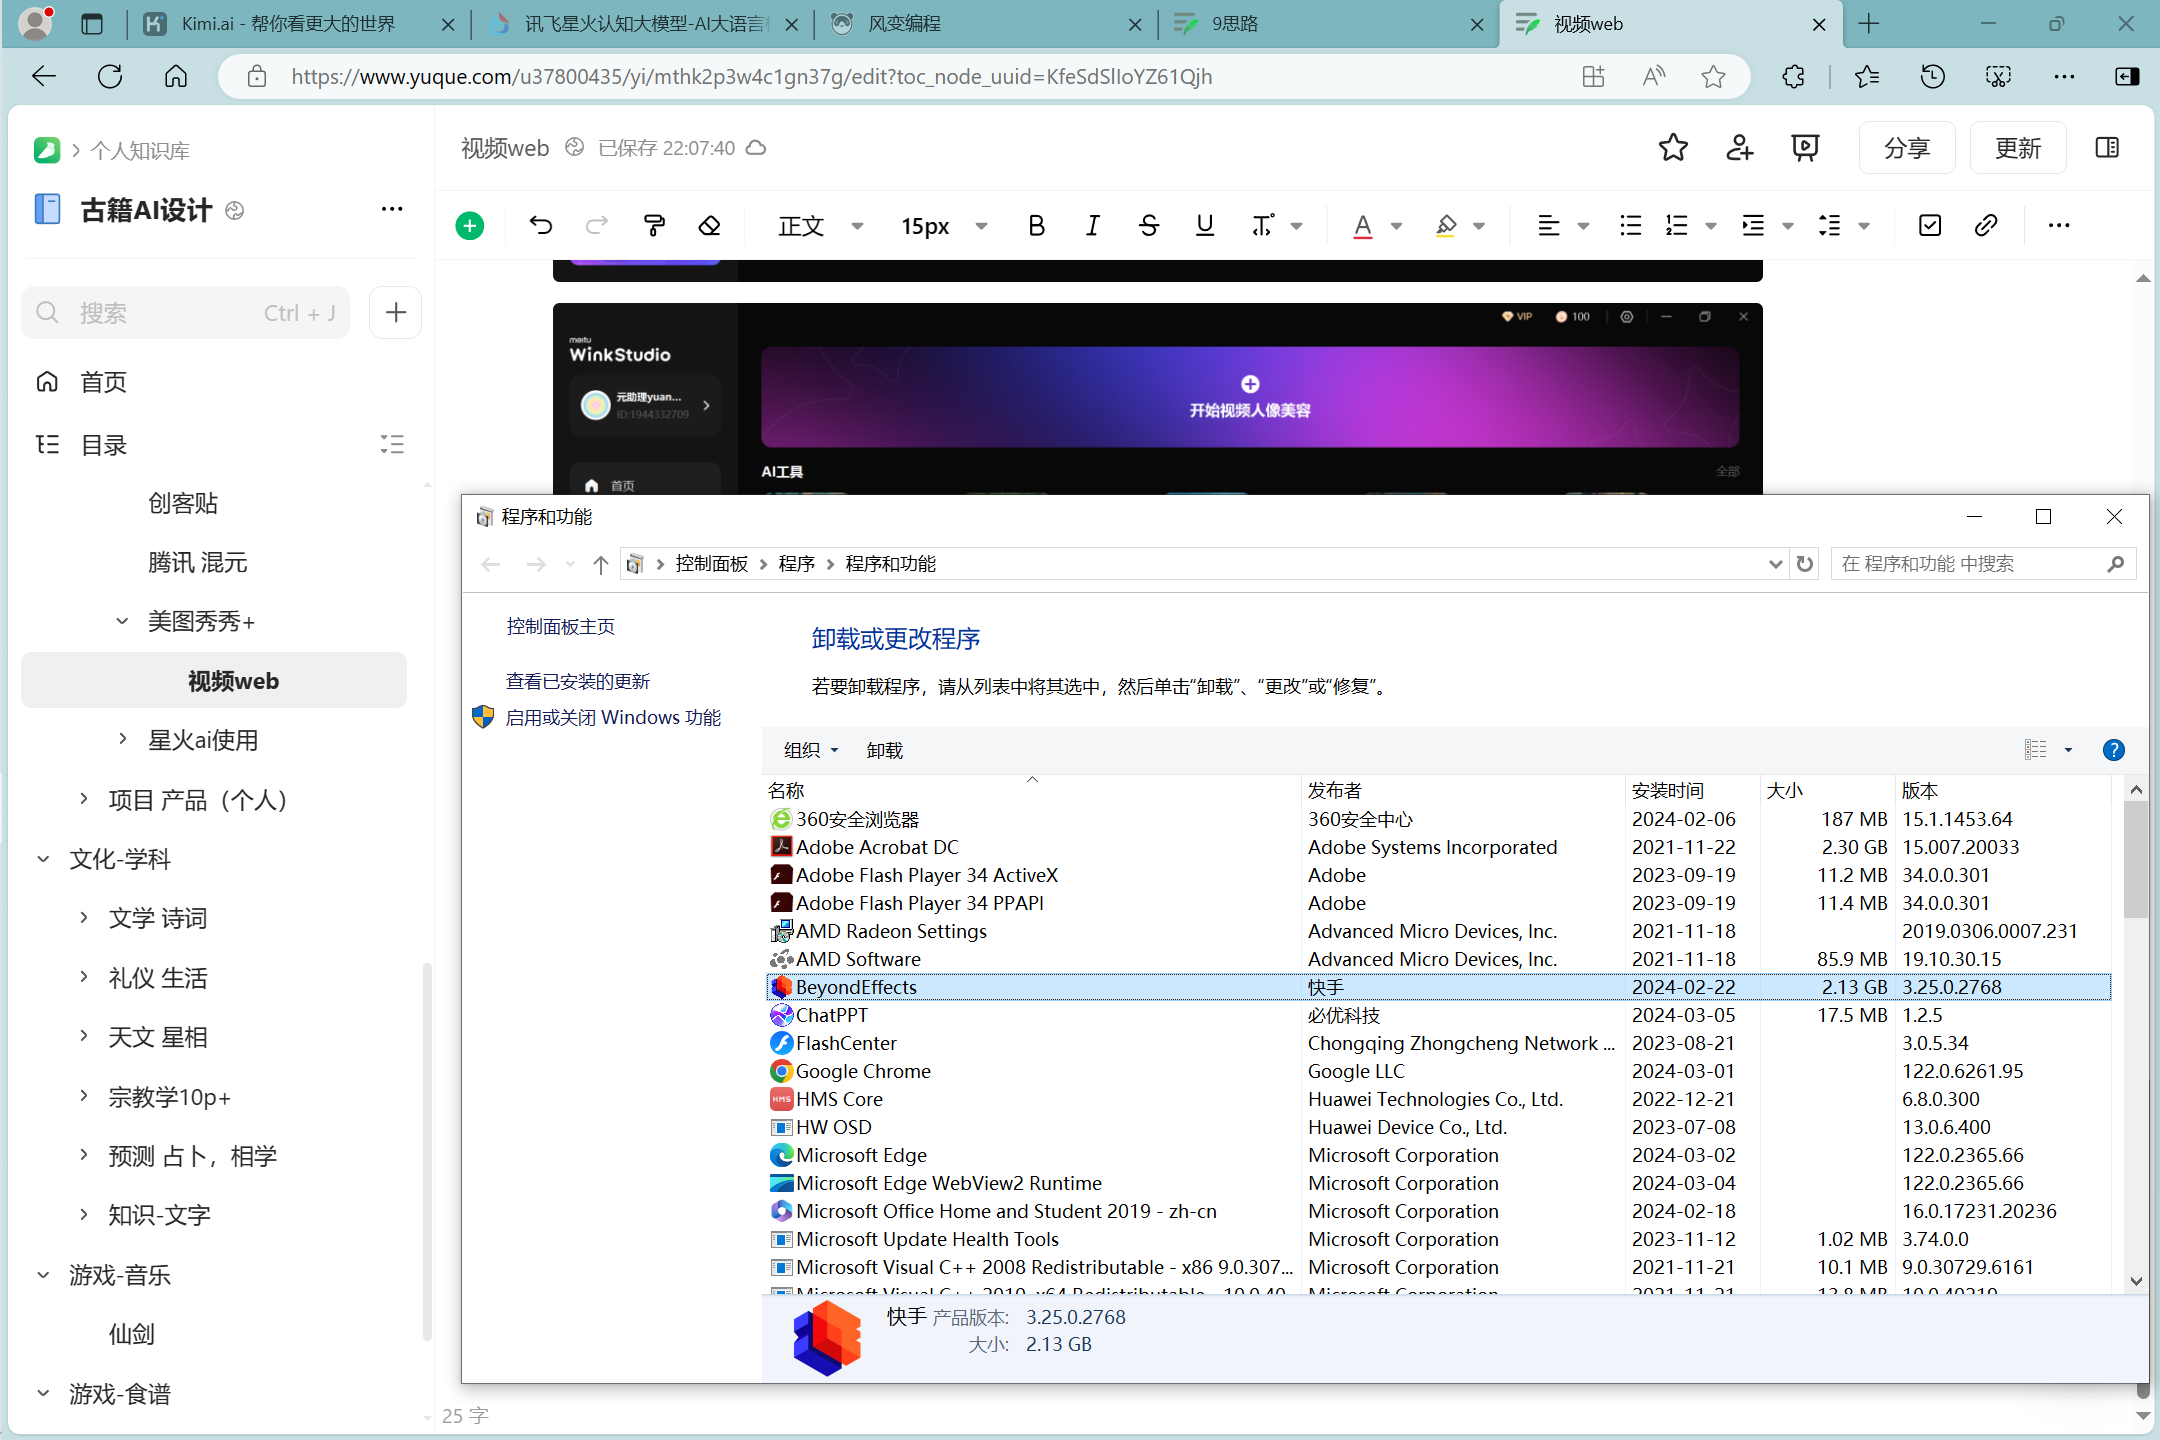The width and height of the screenshot is (2160, 1440).
Task: Open the browser extensions puzzle icon
Action: point(1793,77)
